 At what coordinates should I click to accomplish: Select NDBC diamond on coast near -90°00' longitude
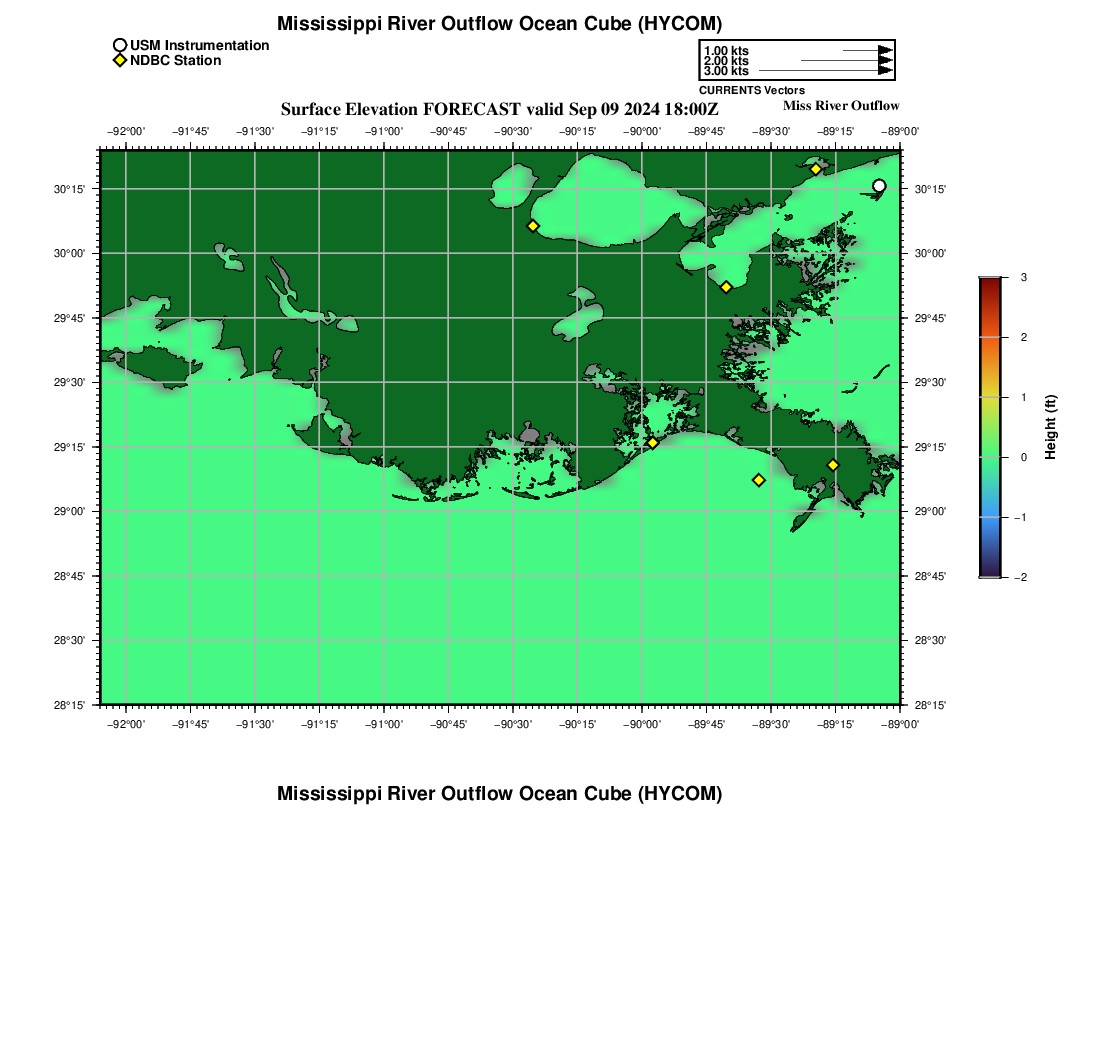(652, 443)
